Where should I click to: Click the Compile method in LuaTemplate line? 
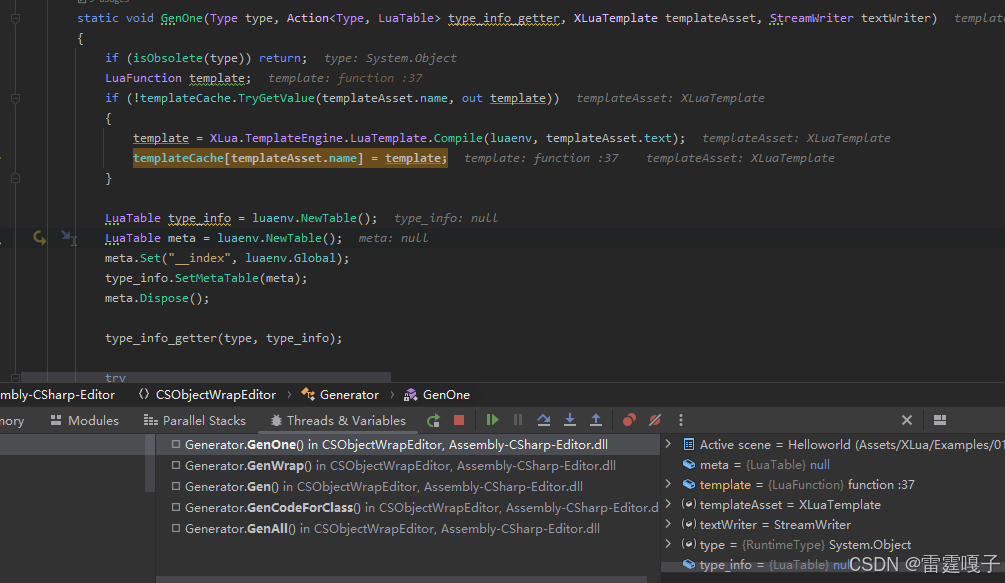pos(458,138)
